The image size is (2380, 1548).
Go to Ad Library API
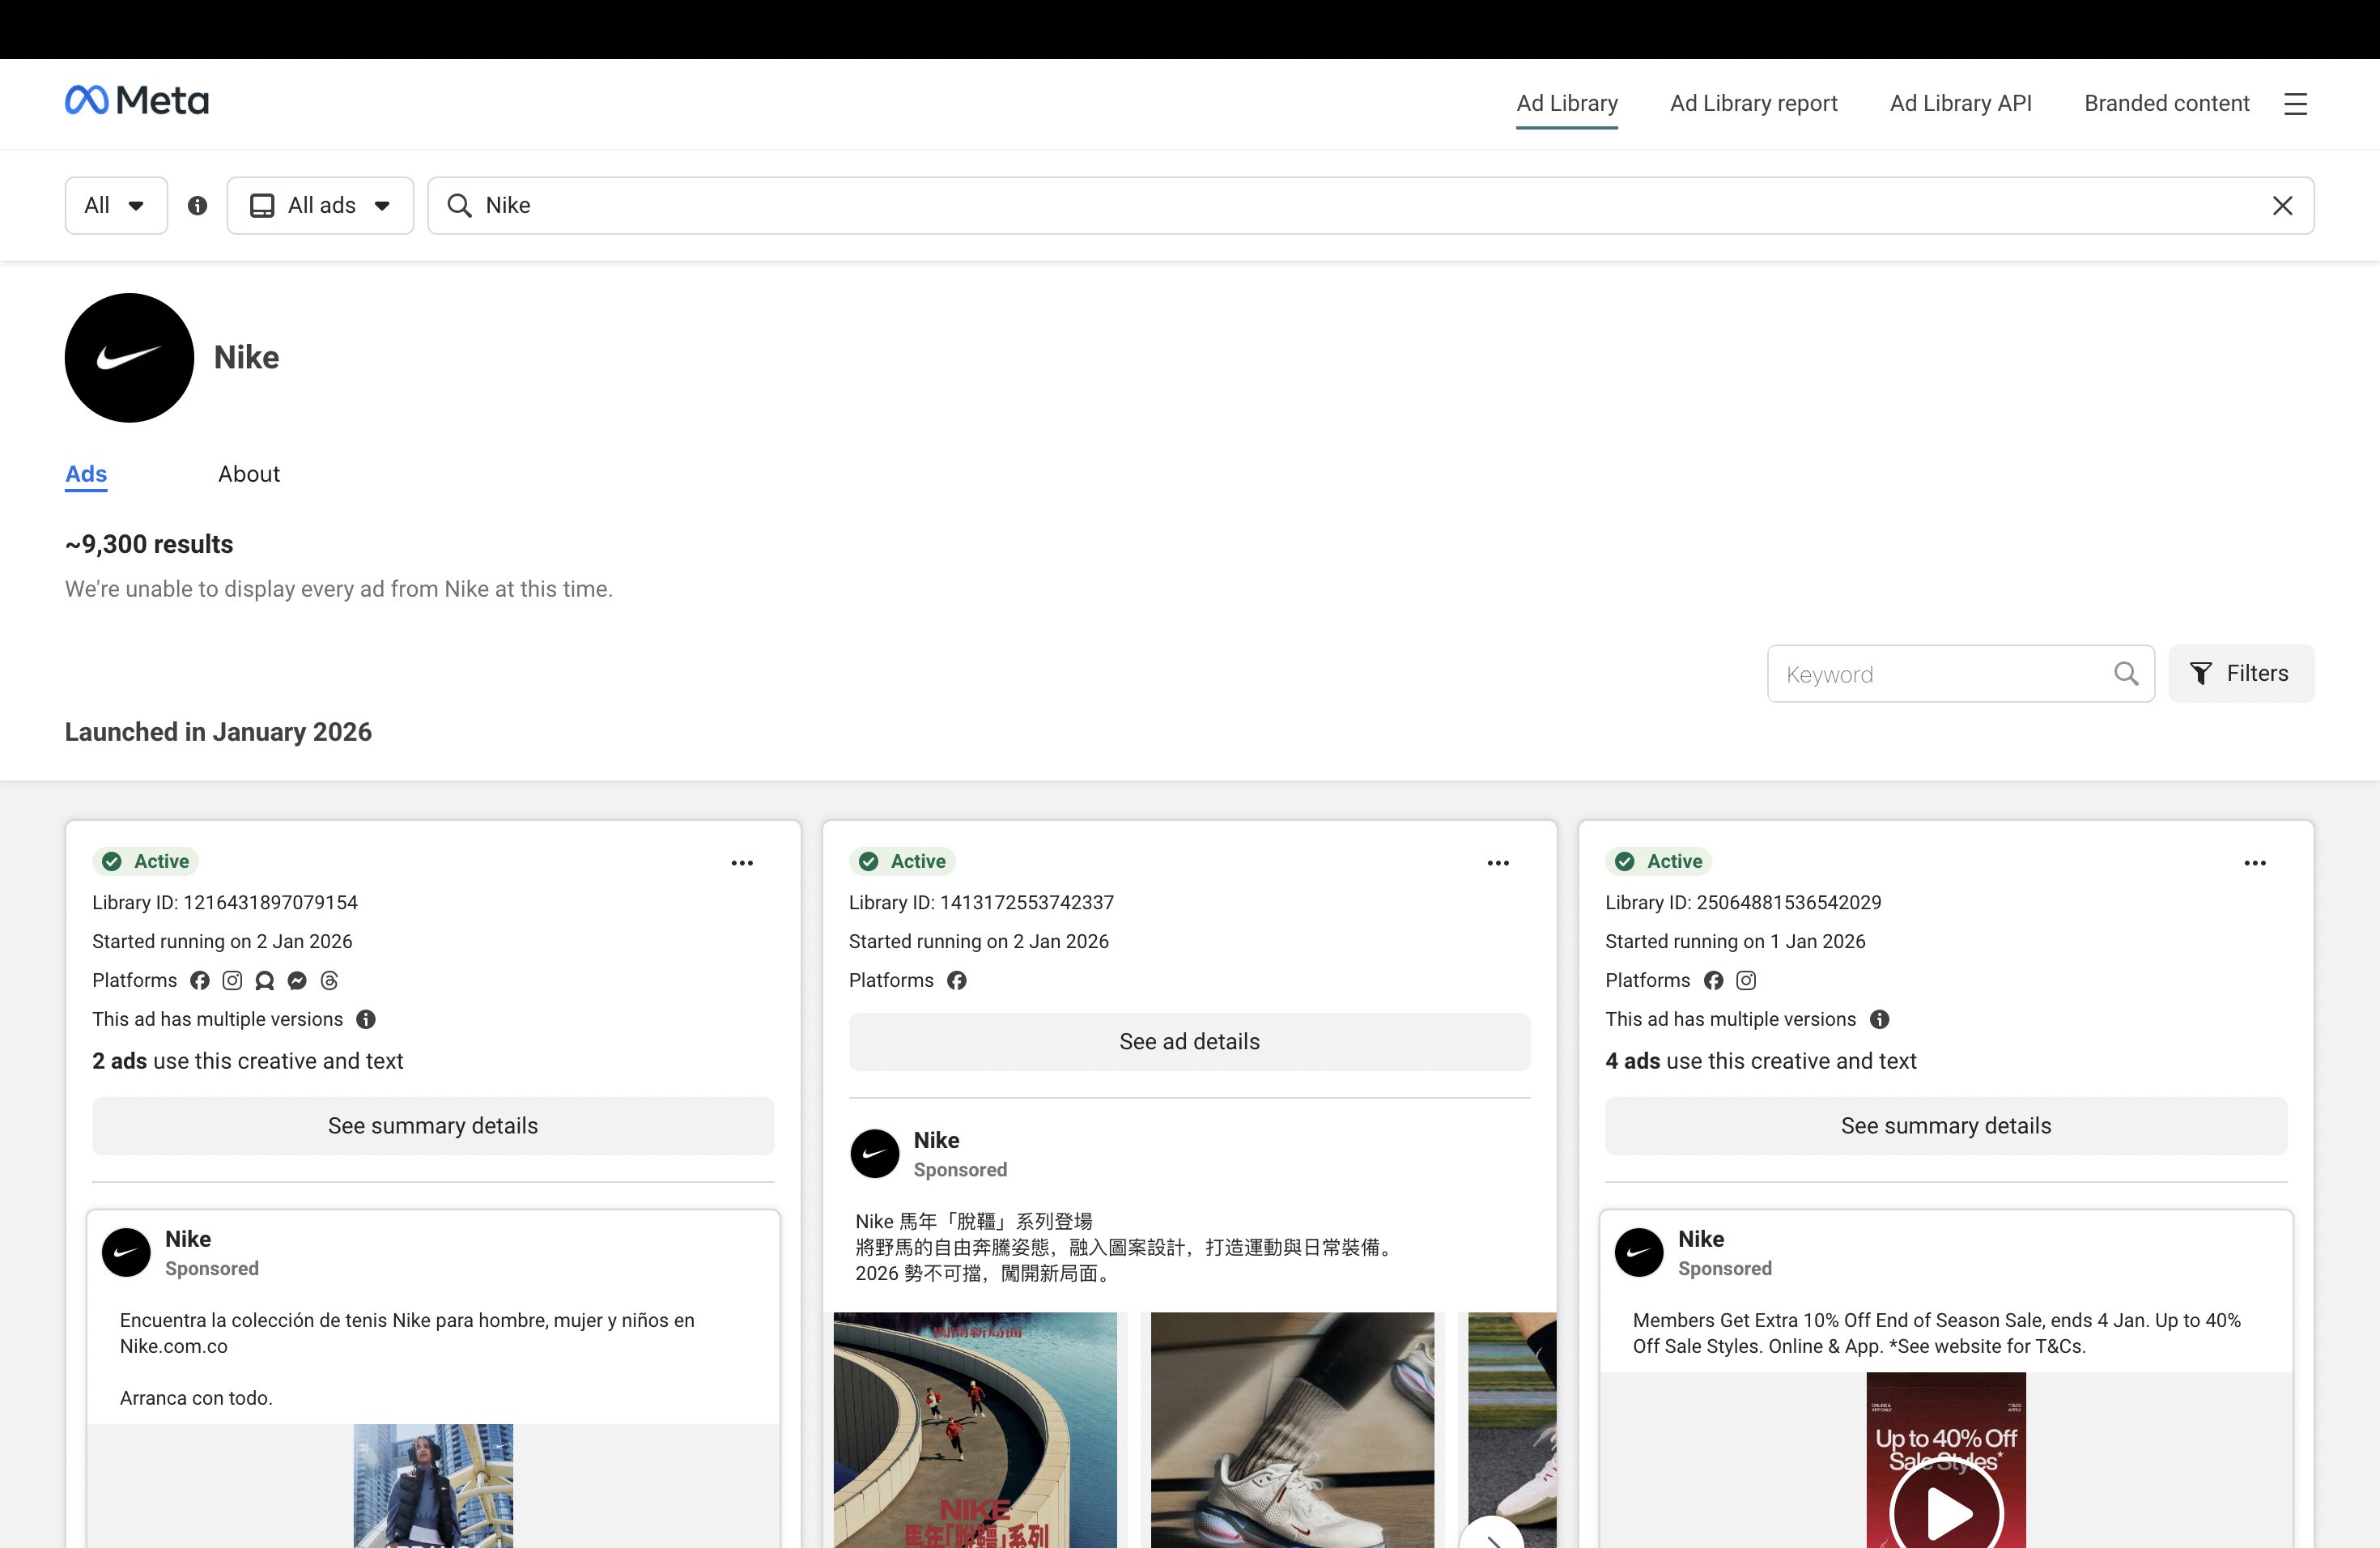pyautogui.click(x=1960, y=104)
